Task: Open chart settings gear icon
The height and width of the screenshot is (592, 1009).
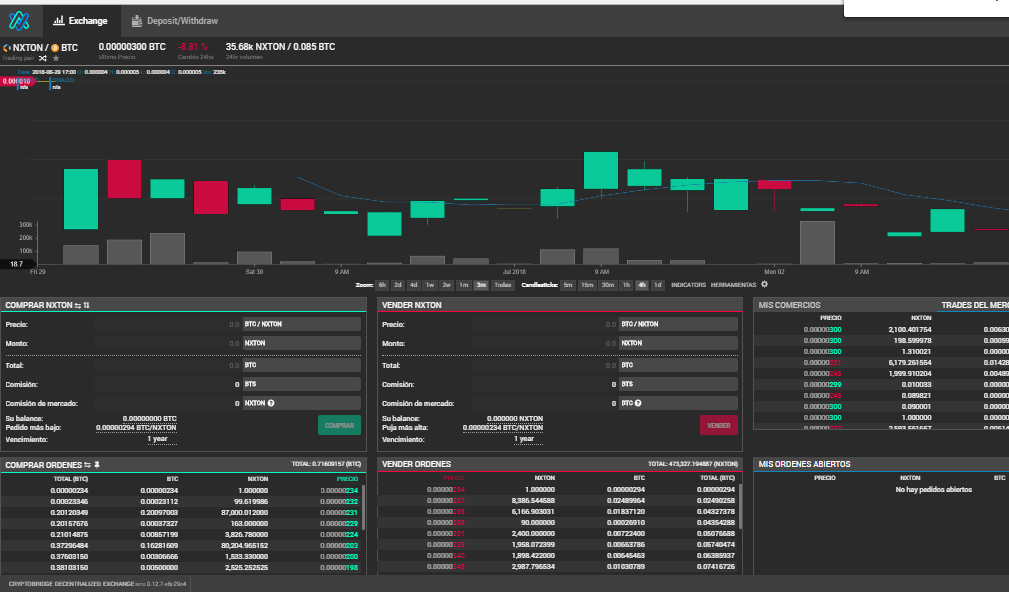Action: (x=764, y=284)
